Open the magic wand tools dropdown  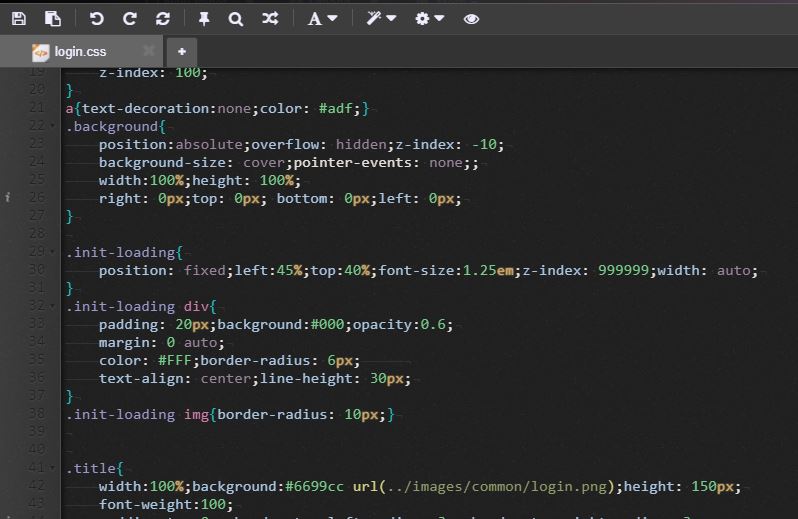pos(380,18)
